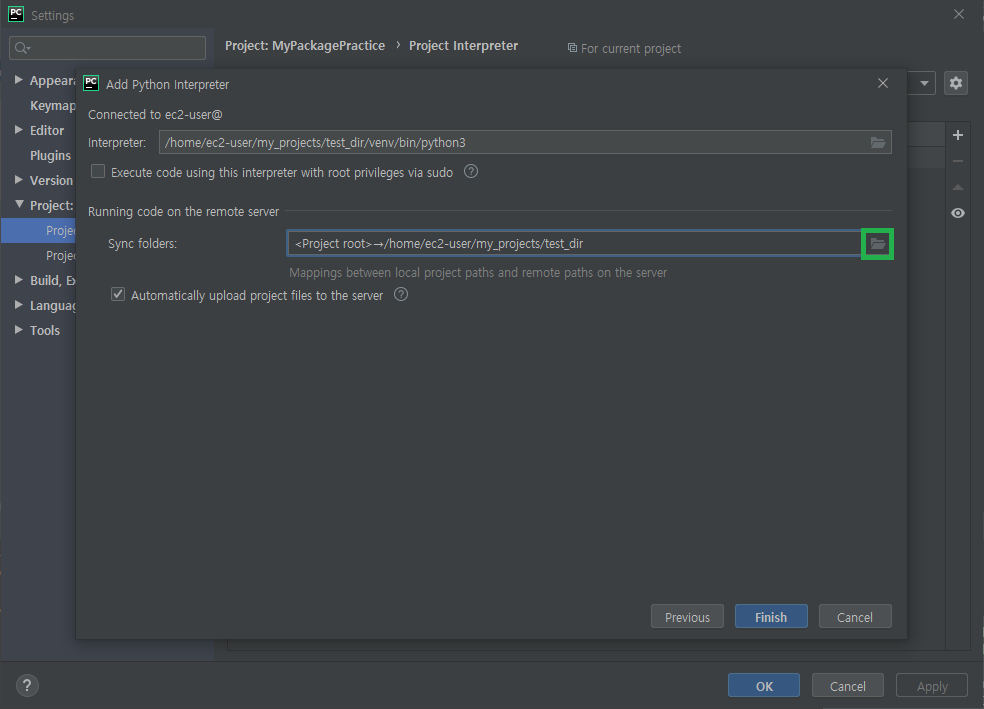This screenshot has width=984, height=709.
Task: Remove package using the minus icon
Action: (958, 161)
